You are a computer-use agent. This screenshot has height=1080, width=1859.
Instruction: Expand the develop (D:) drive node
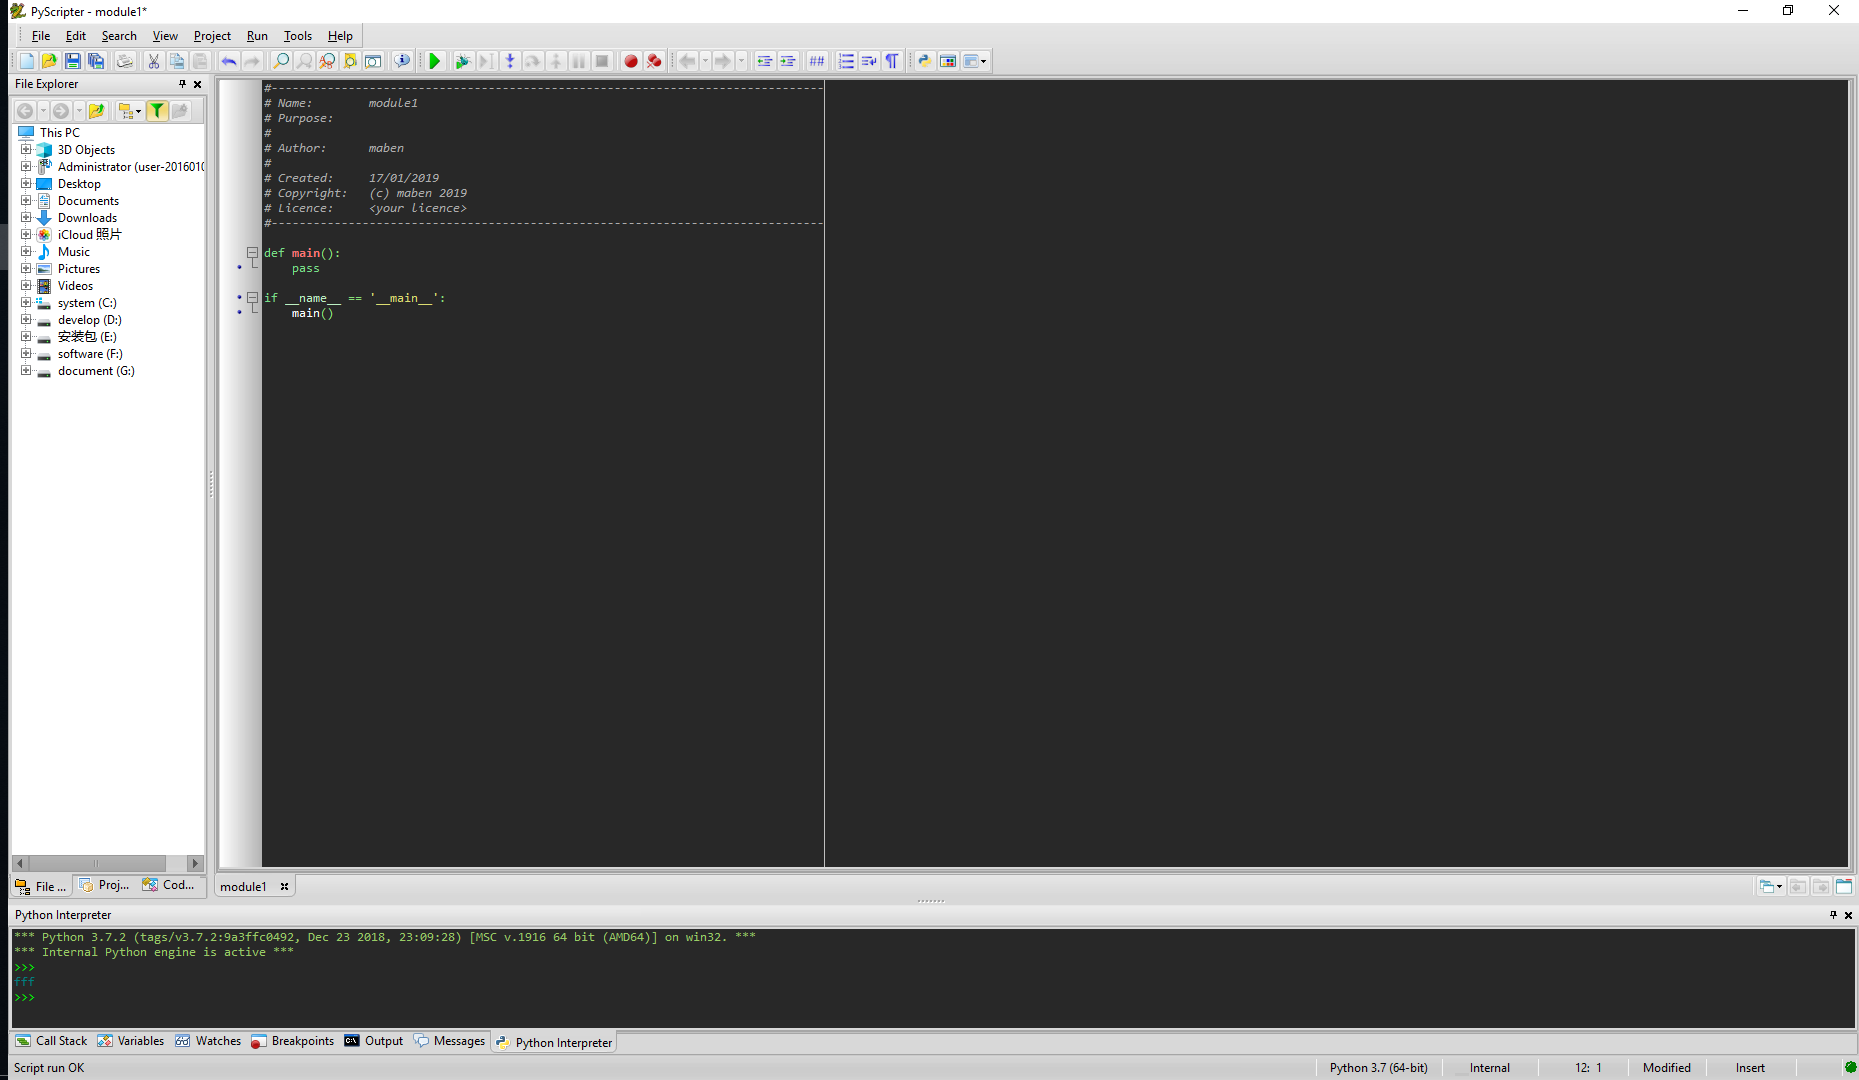point(26,319)
